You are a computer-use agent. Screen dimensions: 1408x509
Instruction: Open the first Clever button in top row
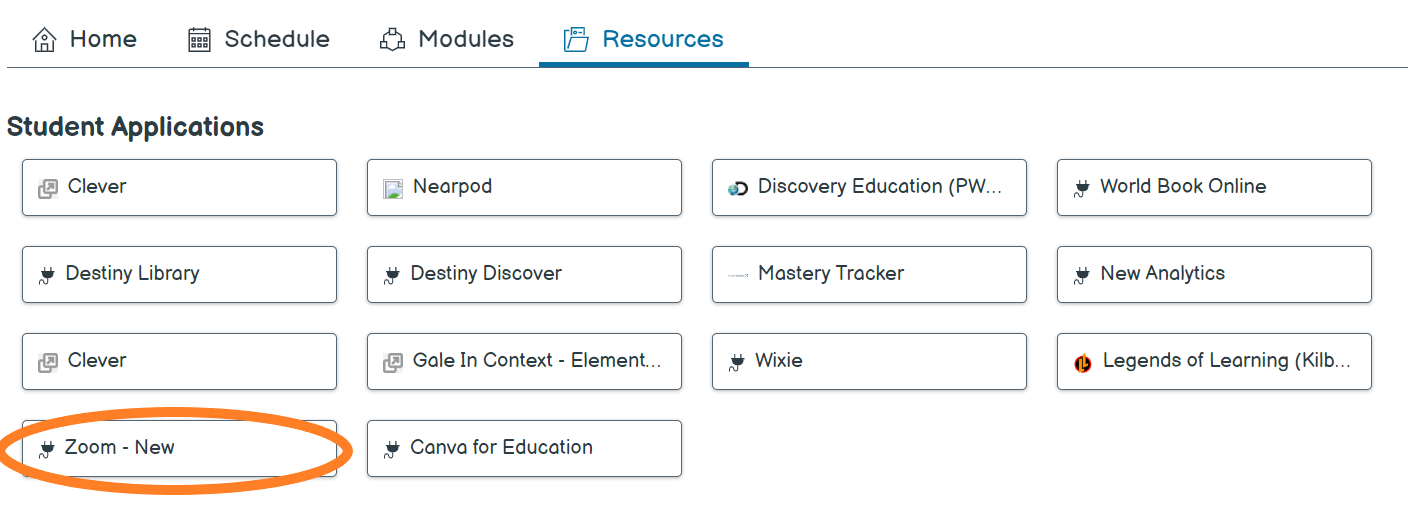[179, 187]
